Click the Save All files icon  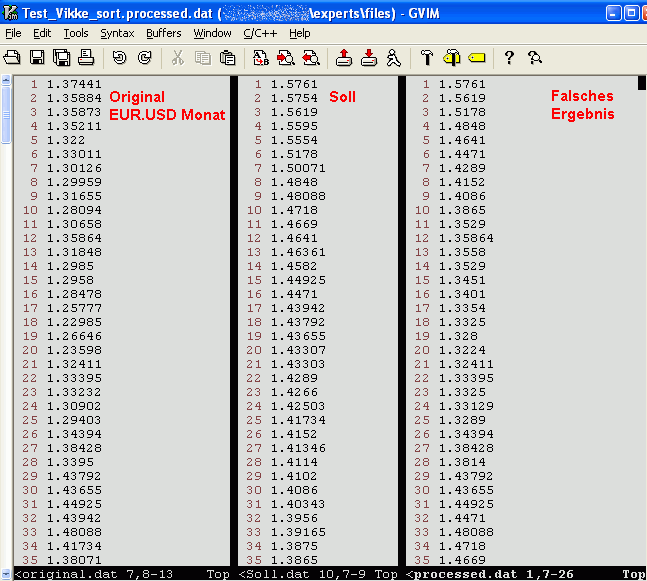61,58
